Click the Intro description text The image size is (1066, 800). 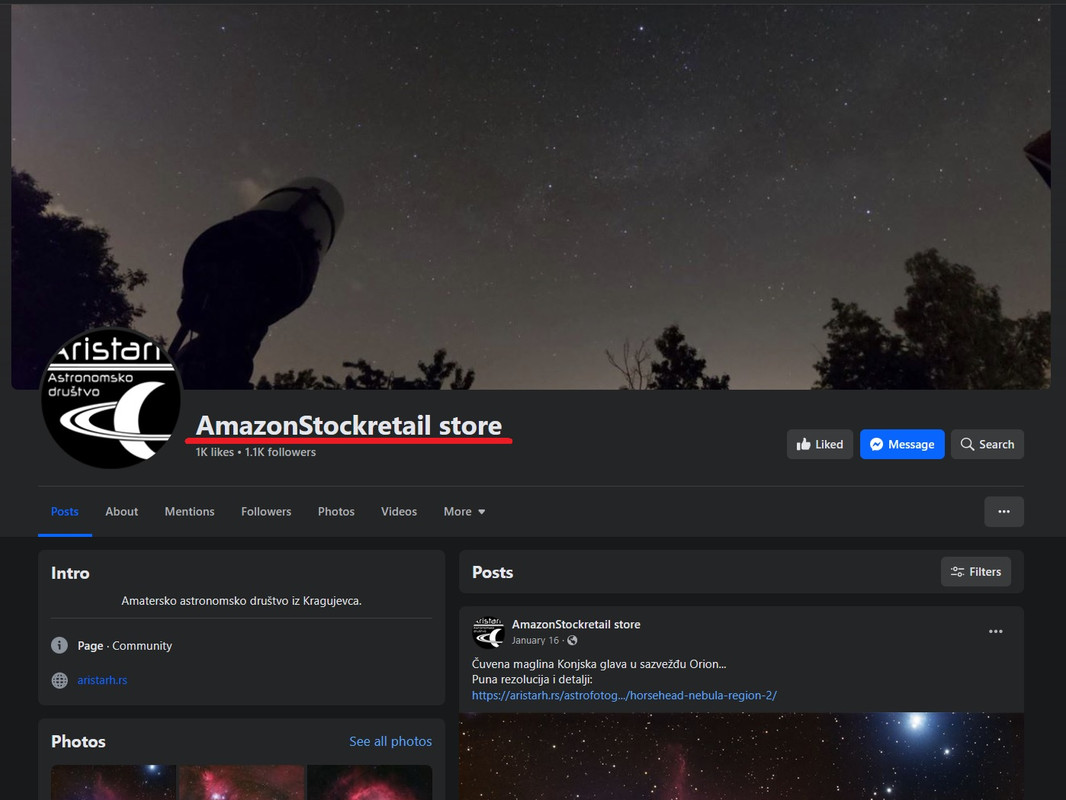tap(241, 601)
